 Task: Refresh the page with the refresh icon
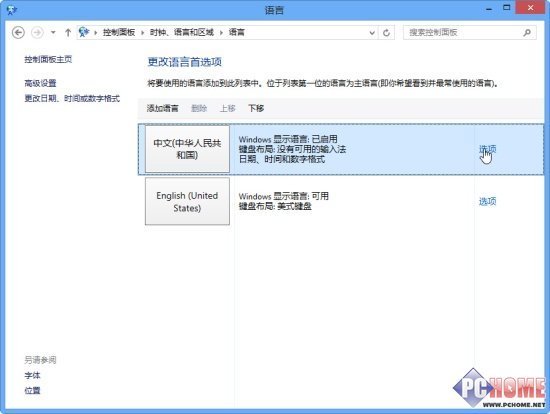[386, 33]
